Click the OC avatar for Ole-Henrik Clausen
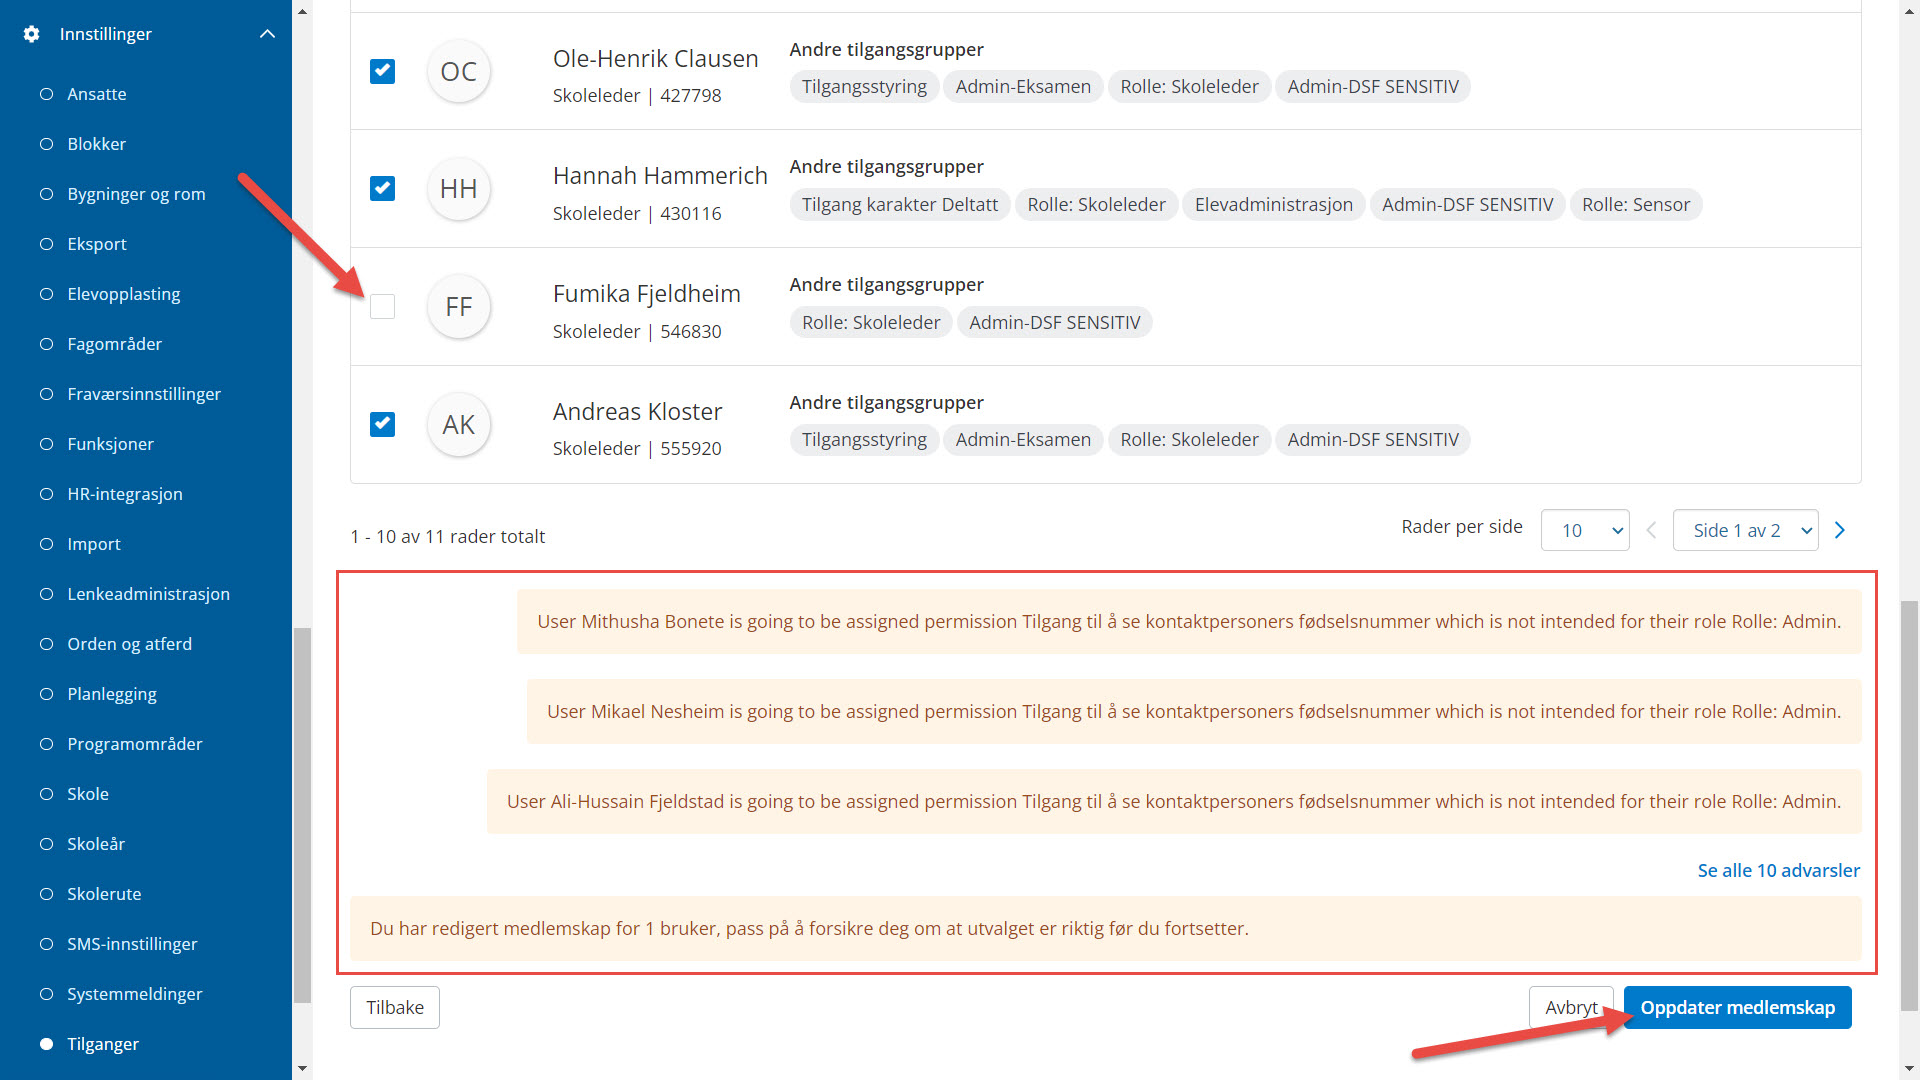The height and width of the screenshot is (1080, 1920). pos(459,71)
